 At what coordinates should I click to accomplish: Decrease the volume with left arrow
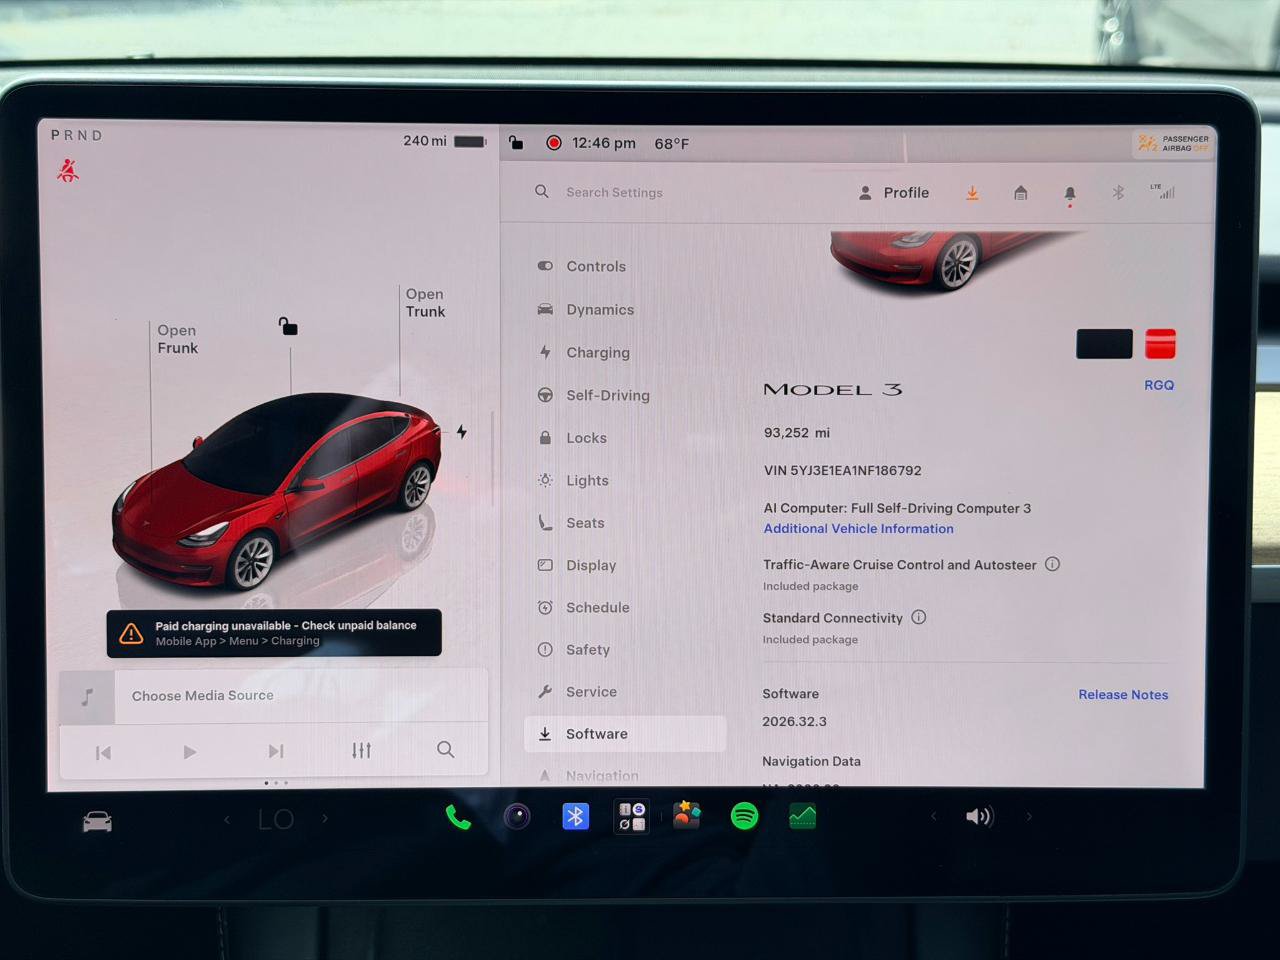pyautogui.click(x=934, y=817)
